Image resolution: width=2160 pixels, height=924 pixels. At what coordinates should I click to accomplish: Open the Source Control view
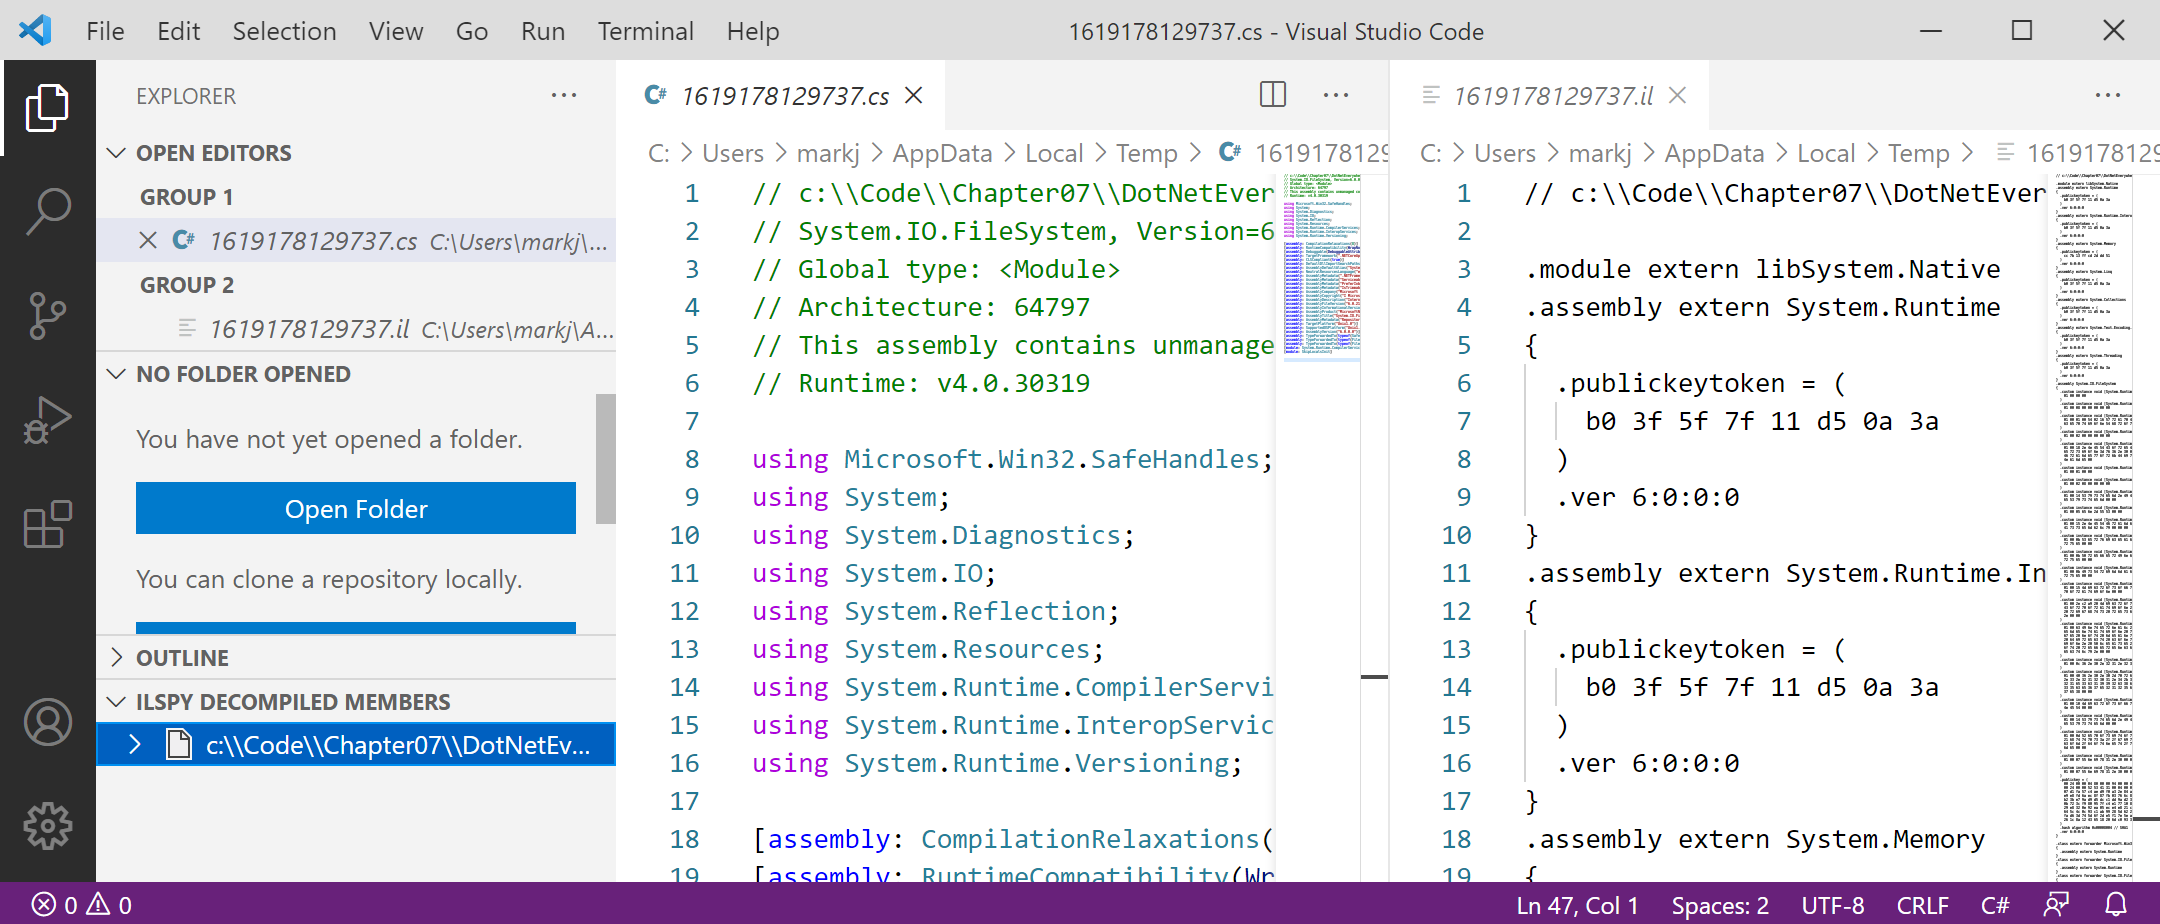(x=47, y=316)
